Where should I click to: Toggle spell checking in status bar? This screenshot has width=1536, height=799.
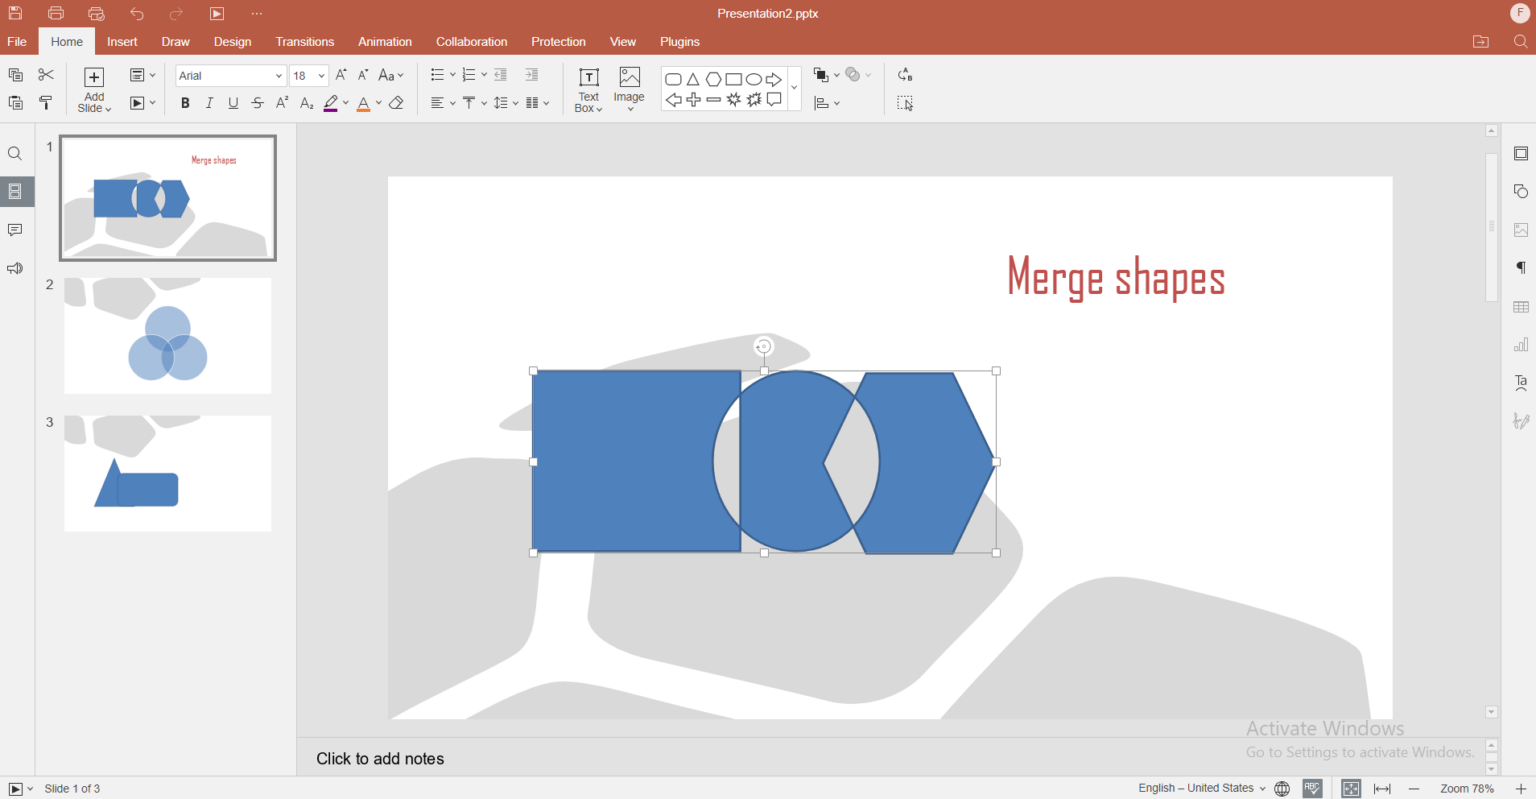1313,788
